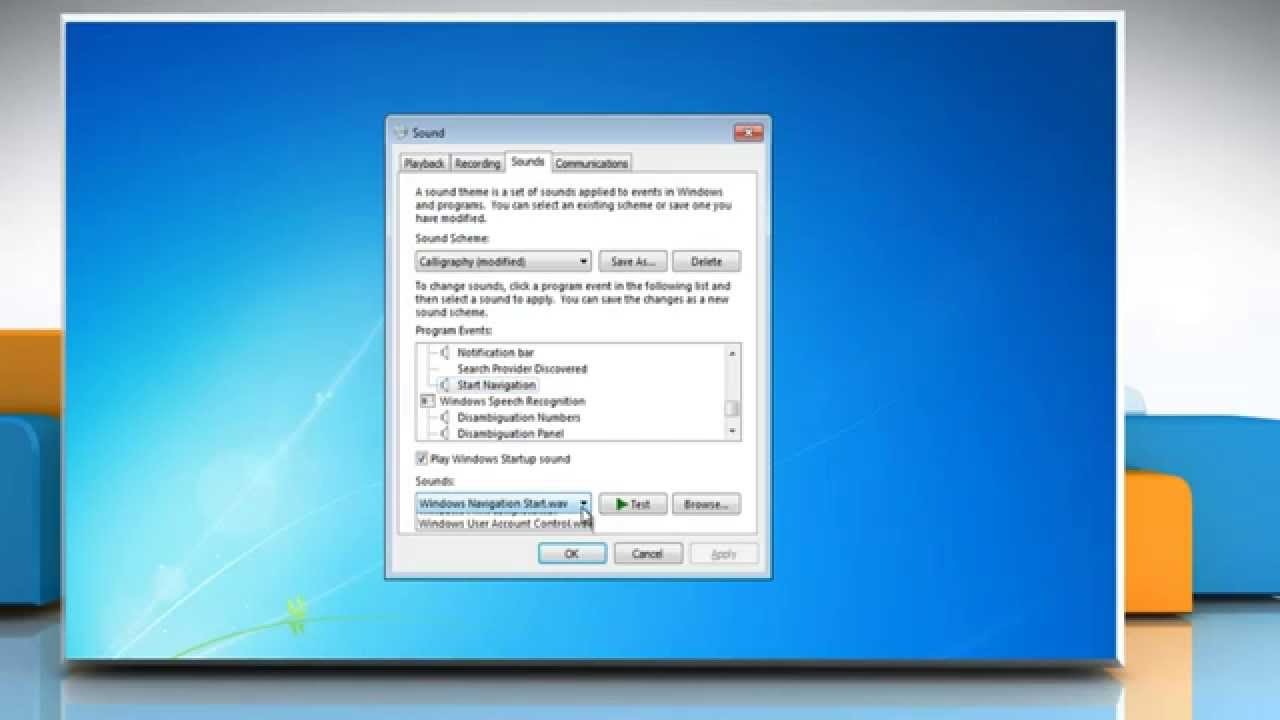Browse for a sound file

click(x=706, y=504)
